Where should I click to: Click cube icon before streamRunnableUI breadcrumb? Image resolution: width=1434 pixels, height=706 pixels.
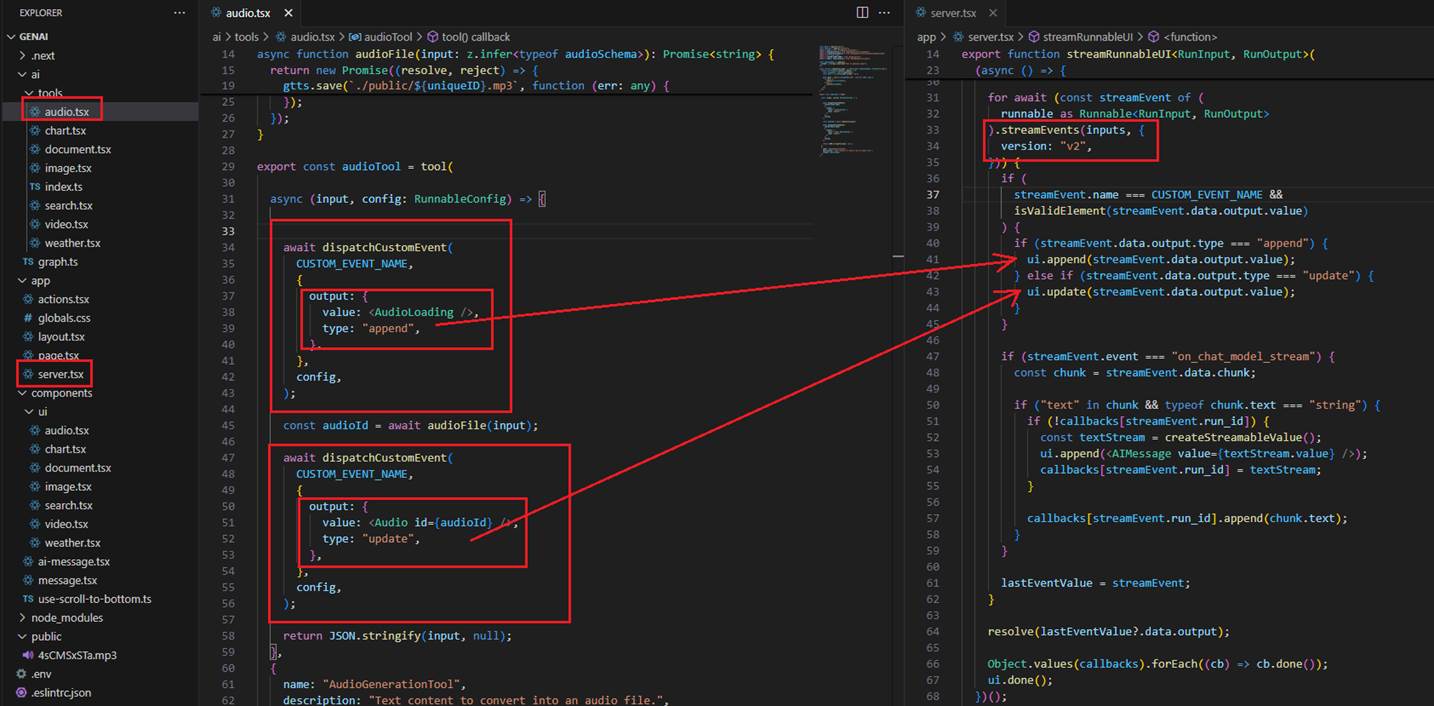[1035, 37]
